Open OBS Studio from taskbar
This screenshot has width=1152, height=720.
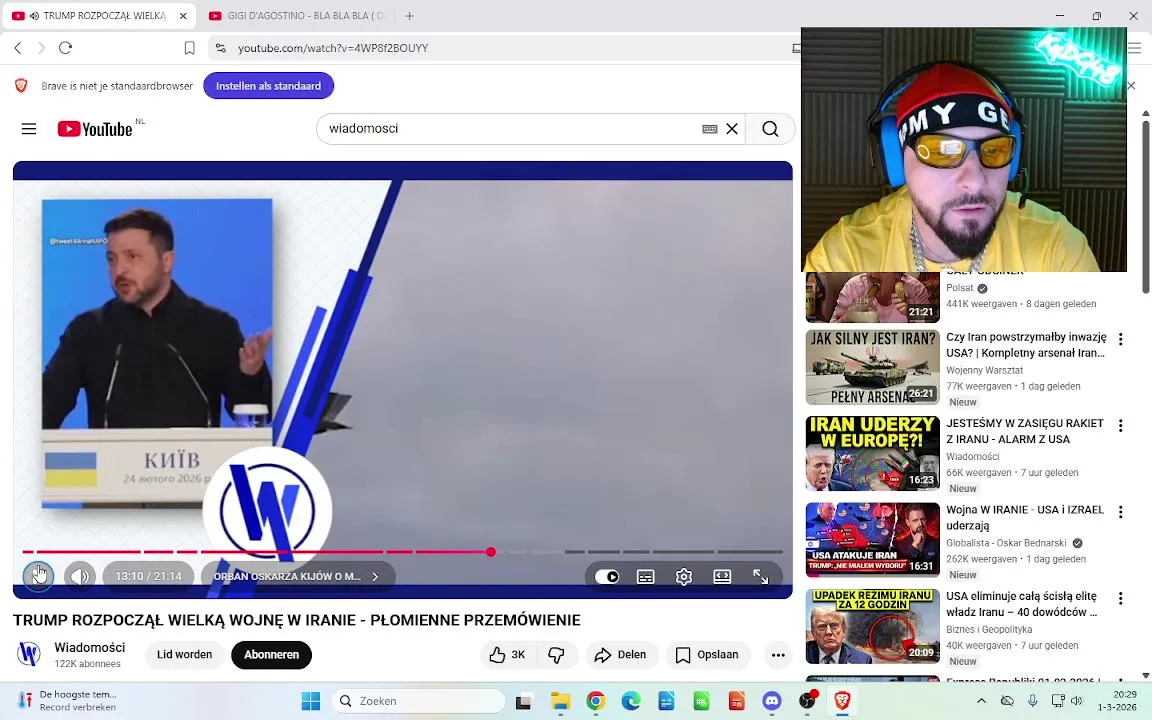pyautogui.click(x=807, y=701)
